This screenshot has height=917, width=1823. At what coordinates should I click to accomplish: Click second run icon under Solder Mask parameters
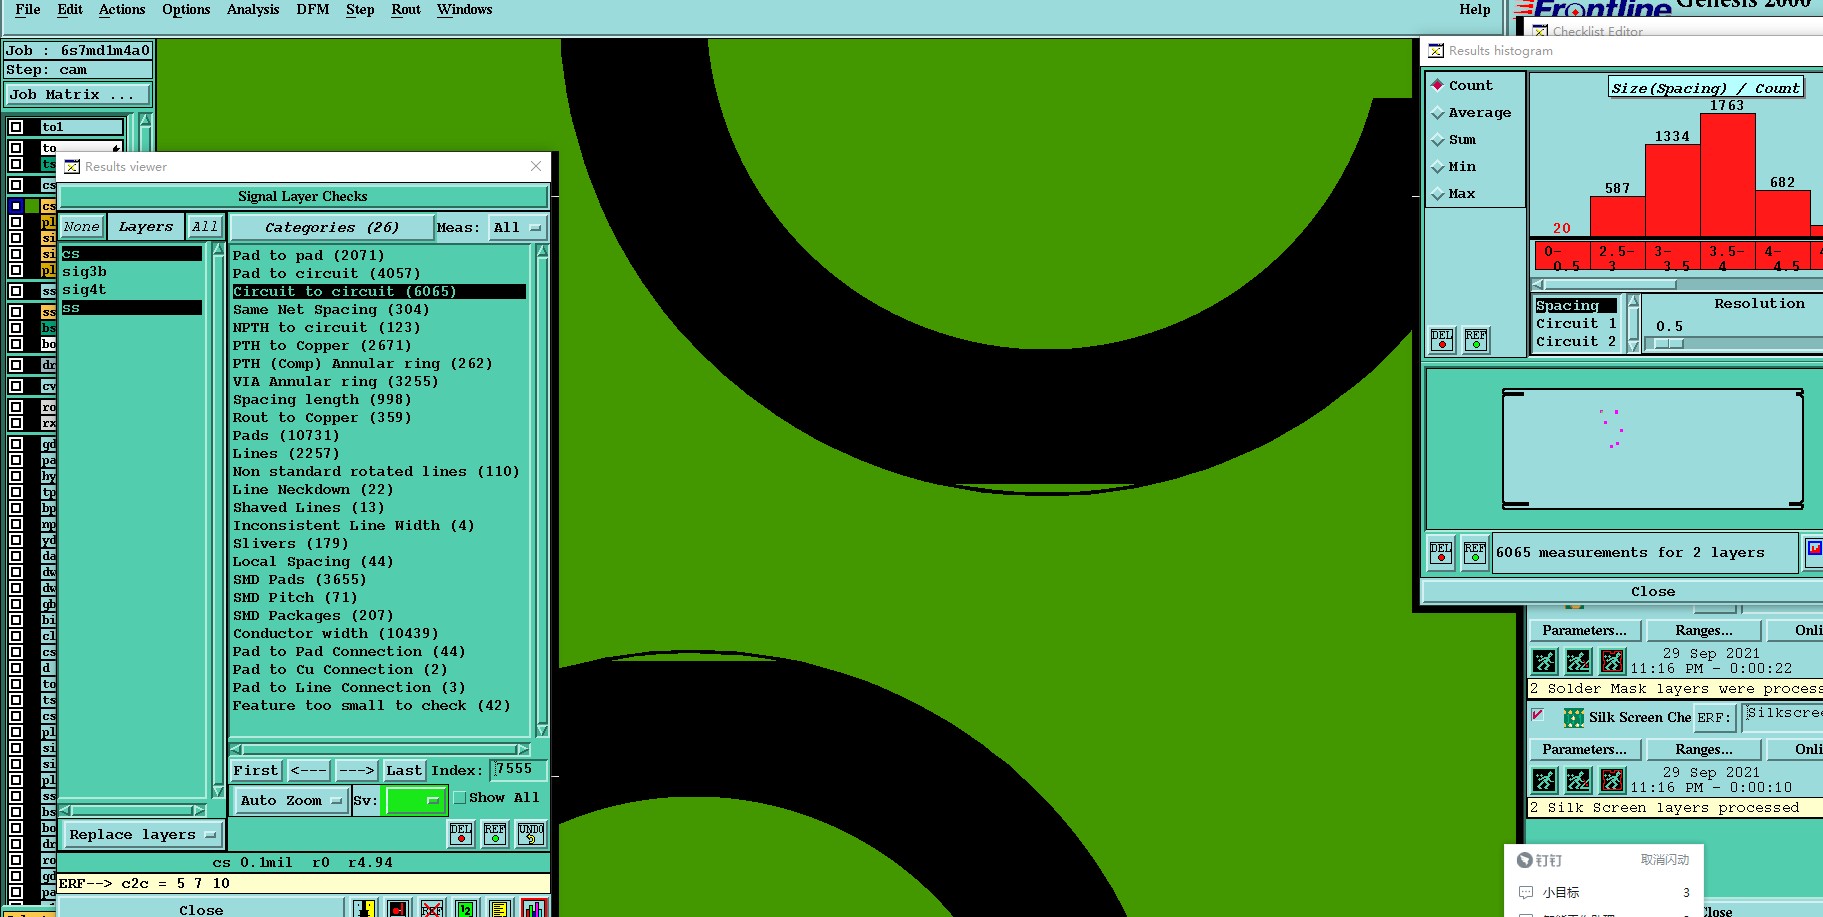[1579, 661]
